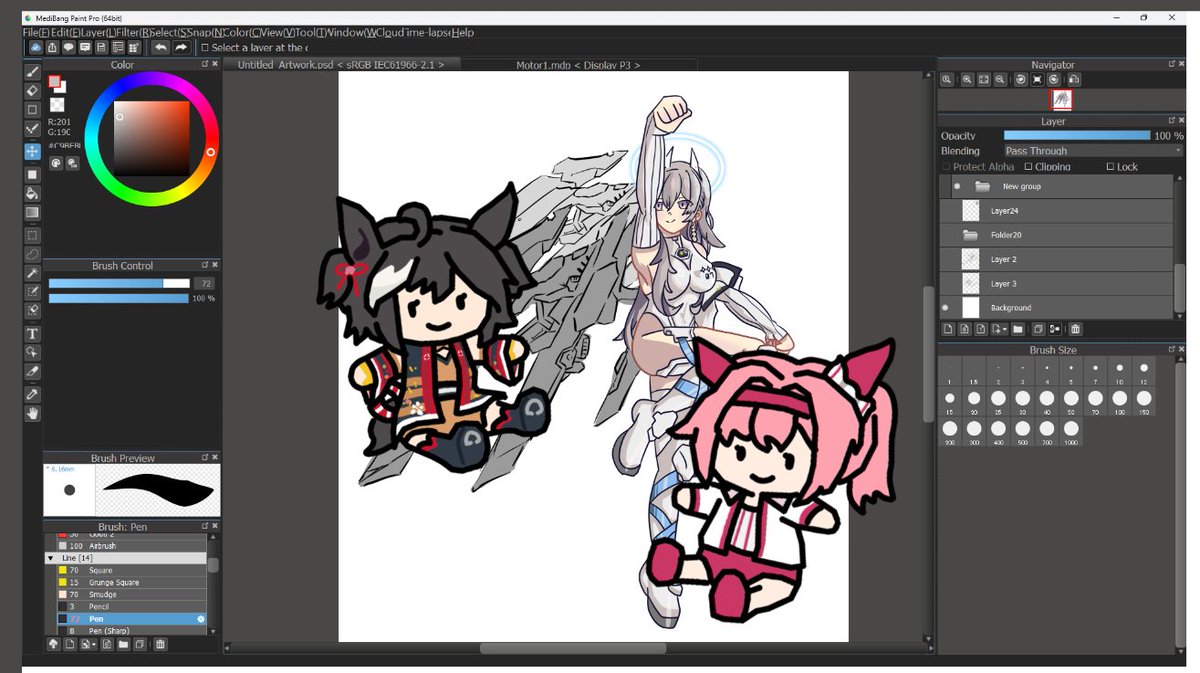Toggle visibility of Layer24

click(x=945, y=211)
